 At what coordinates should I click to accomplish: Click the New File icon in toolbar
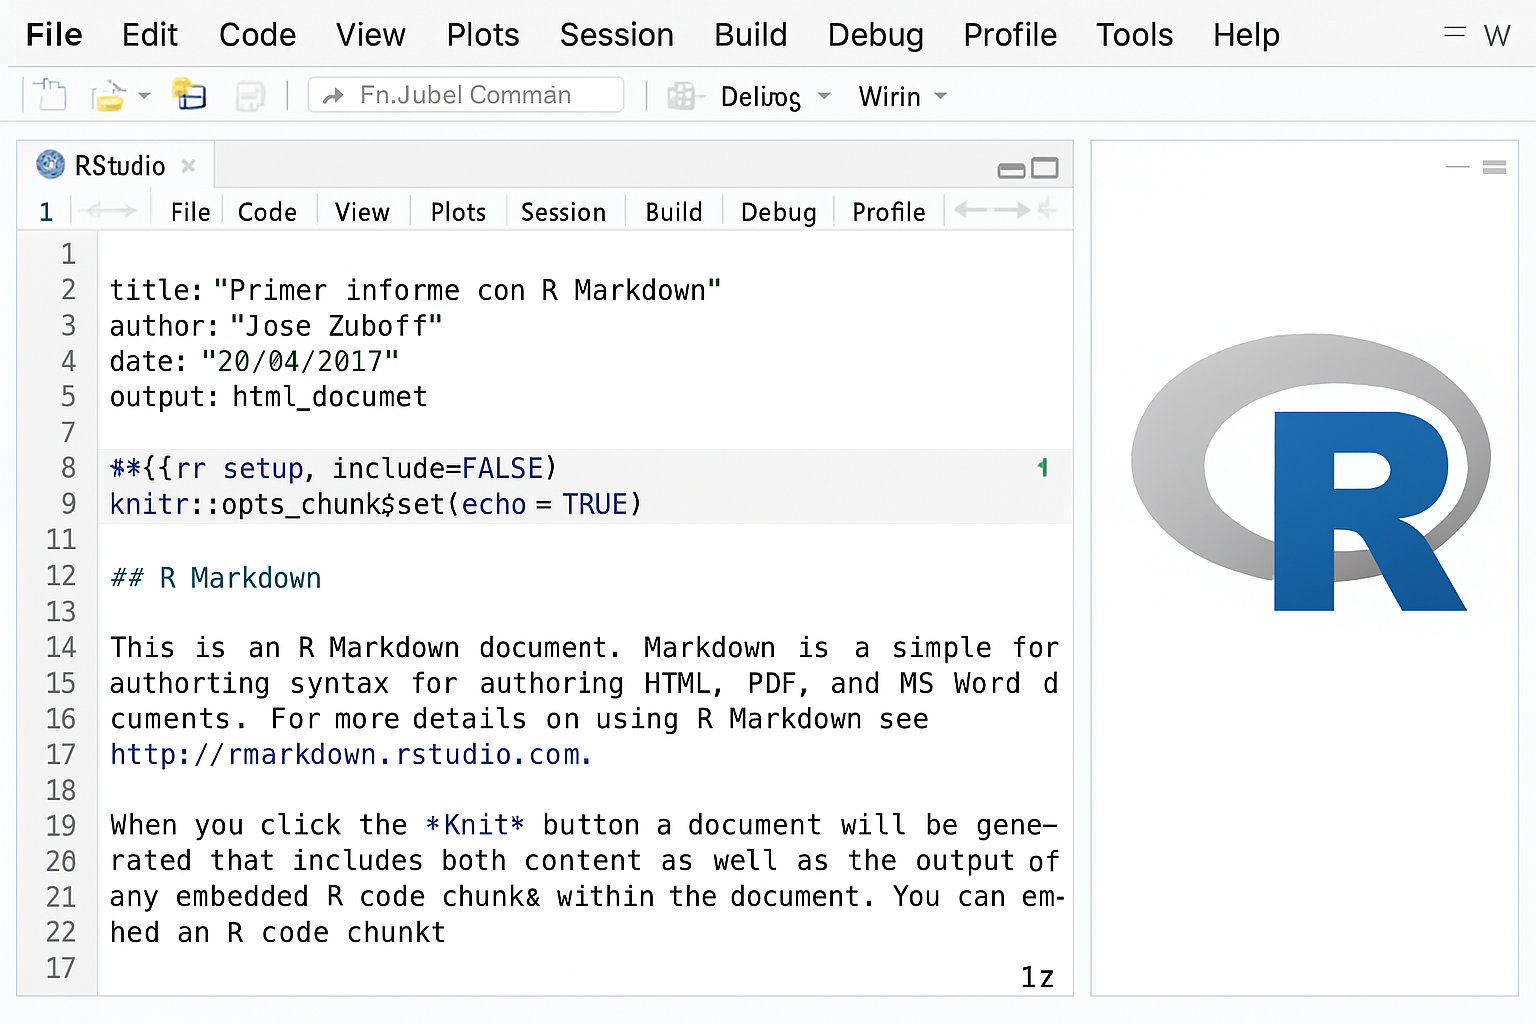coord(49,96)
